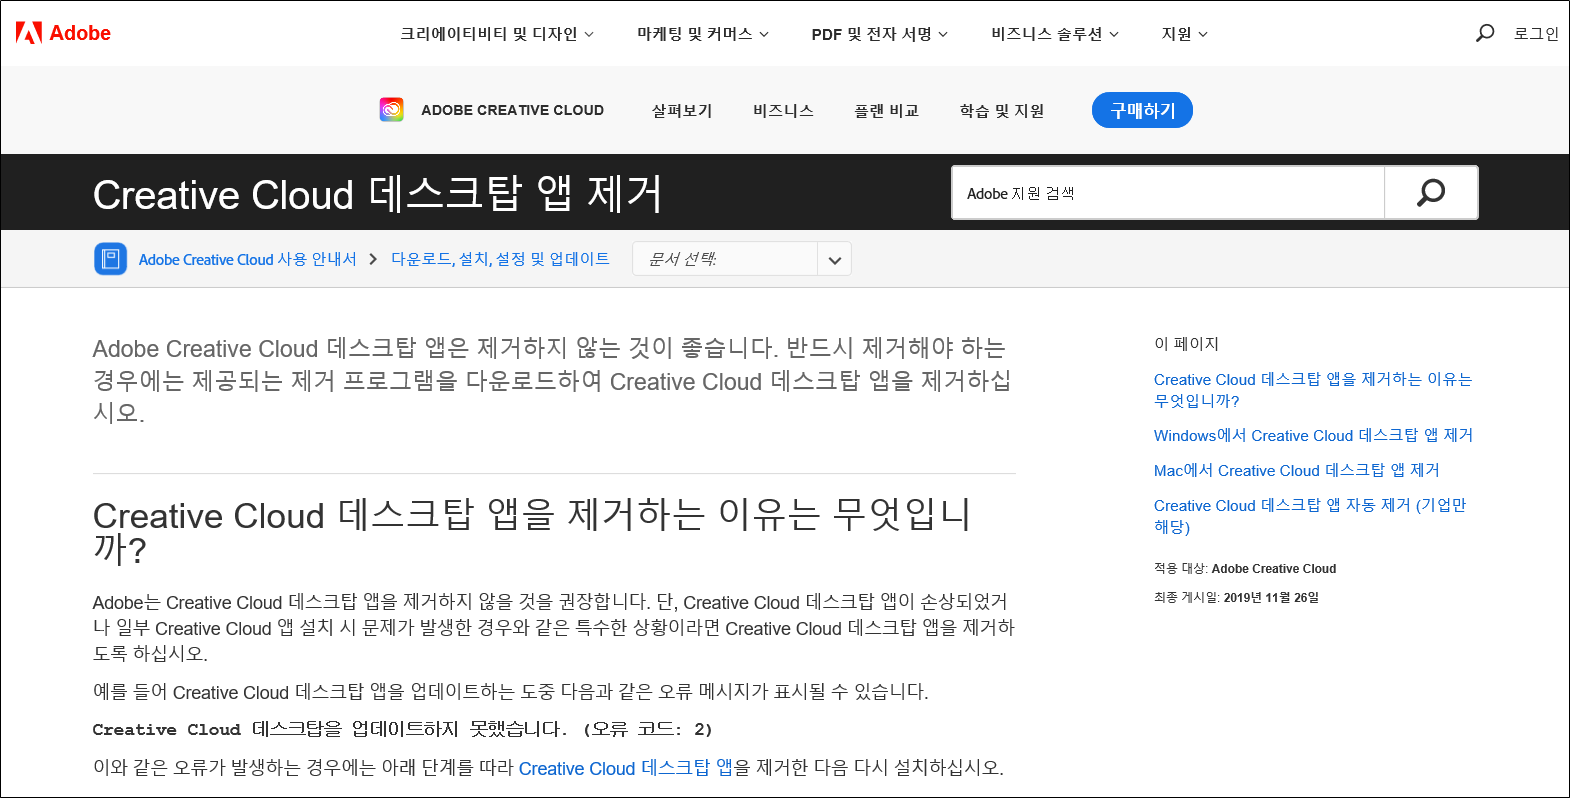Jump to Creative Cloud 데스크탑 앱 자동 제거 (기업만 해당)

click(x=1310, y=516)
